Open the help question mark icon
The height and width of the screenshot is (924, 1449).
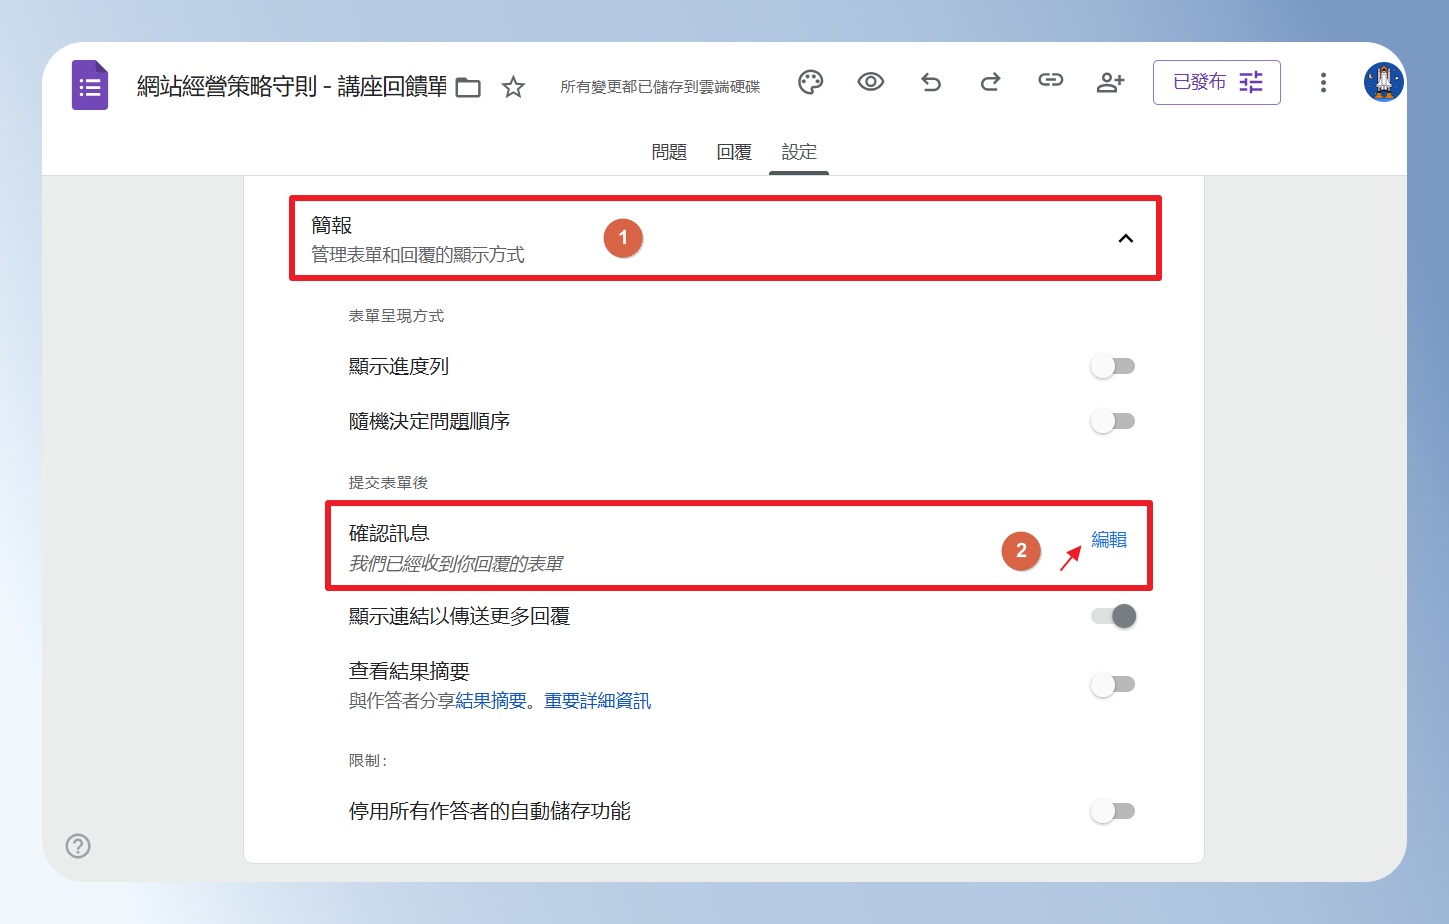(x=78, y=846)
